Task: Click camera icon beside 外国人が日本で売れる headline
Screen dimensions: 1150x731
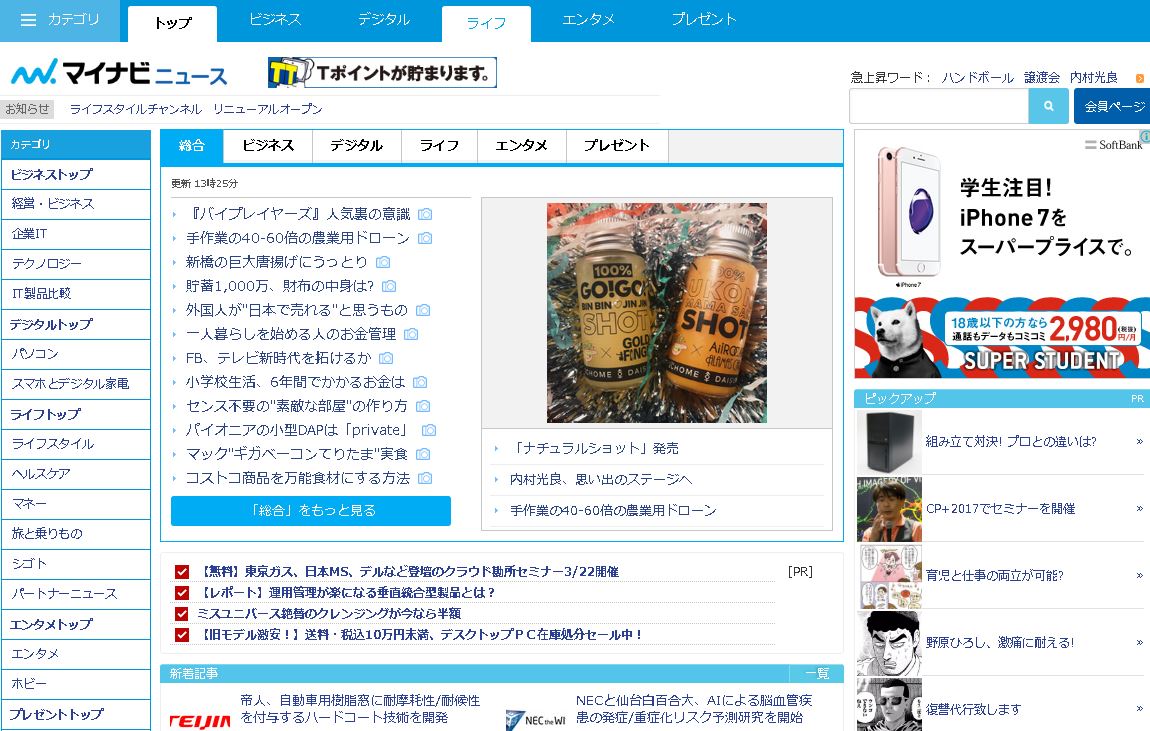Action: click(422, 310)
